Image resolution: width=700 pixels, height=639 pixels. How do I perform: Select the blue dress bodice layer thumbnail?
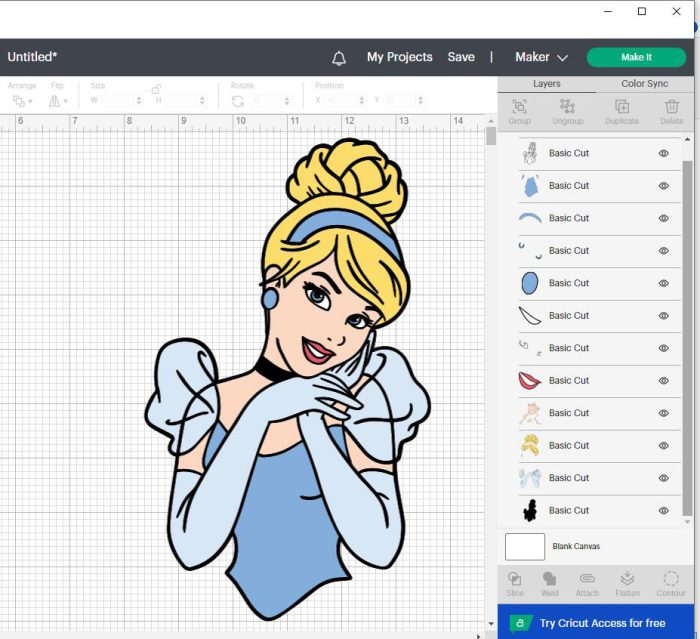pyautogui.click(x=530, y=186)
